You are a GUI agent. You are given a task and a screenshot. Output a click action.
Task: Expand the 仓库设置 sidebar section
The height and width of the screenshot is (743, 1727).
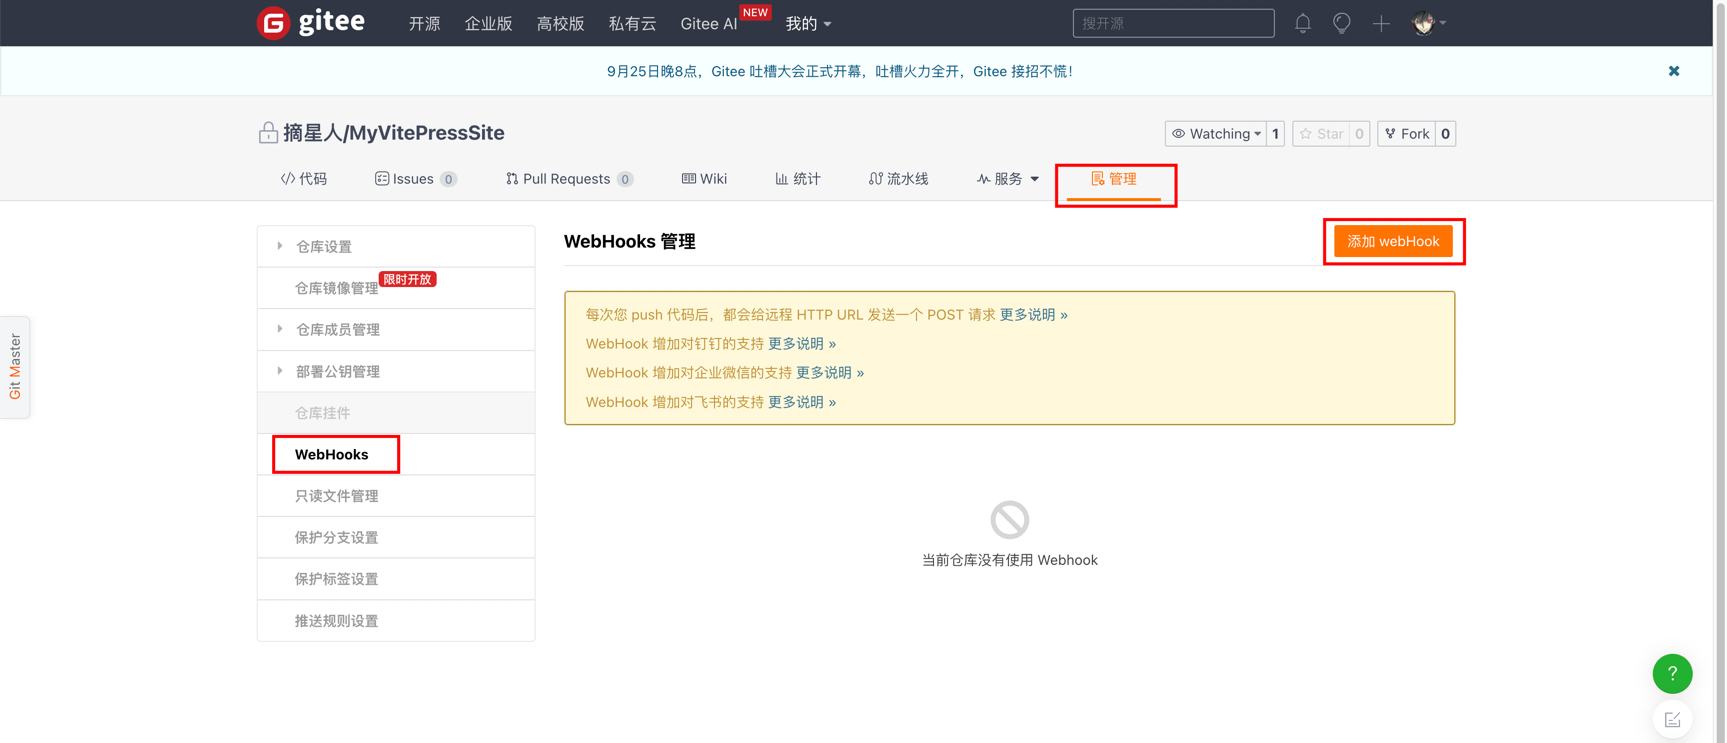[x=323, y=246]
